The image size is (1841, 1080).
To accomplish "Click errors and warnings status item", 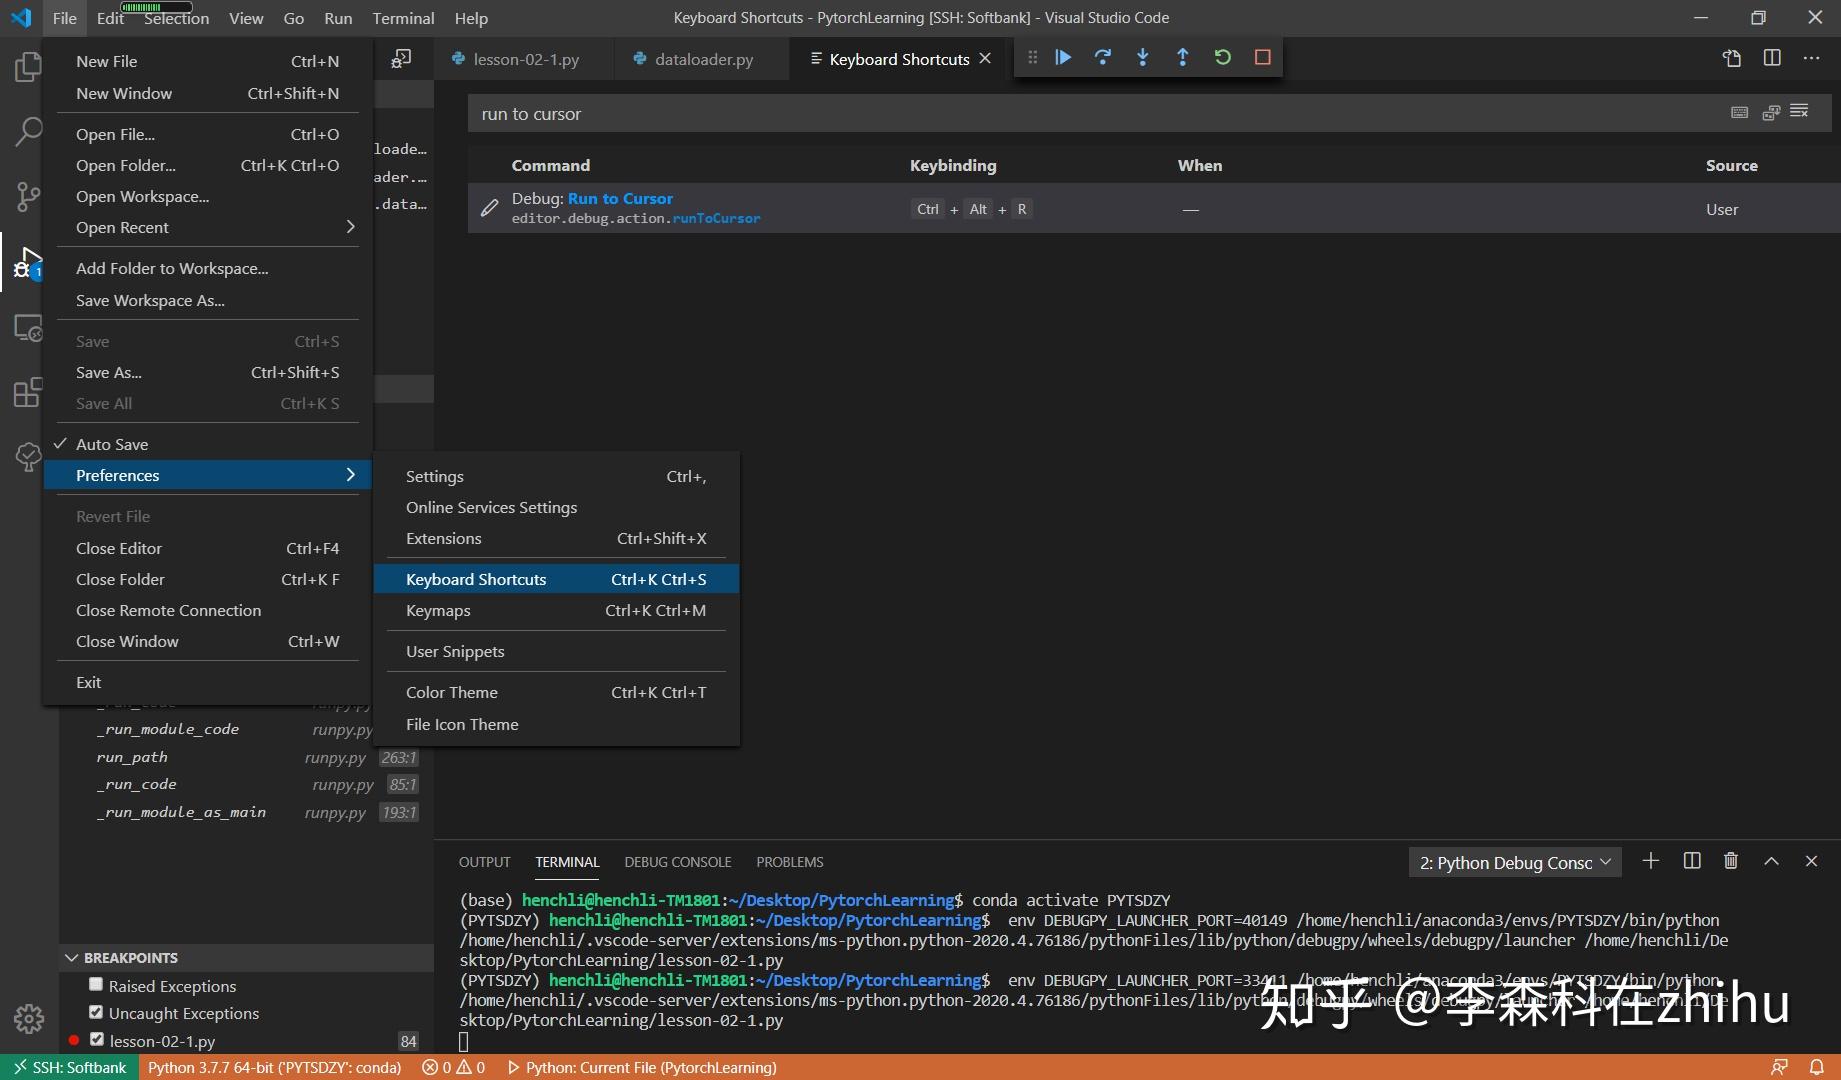I will (x=453, y=1067).
